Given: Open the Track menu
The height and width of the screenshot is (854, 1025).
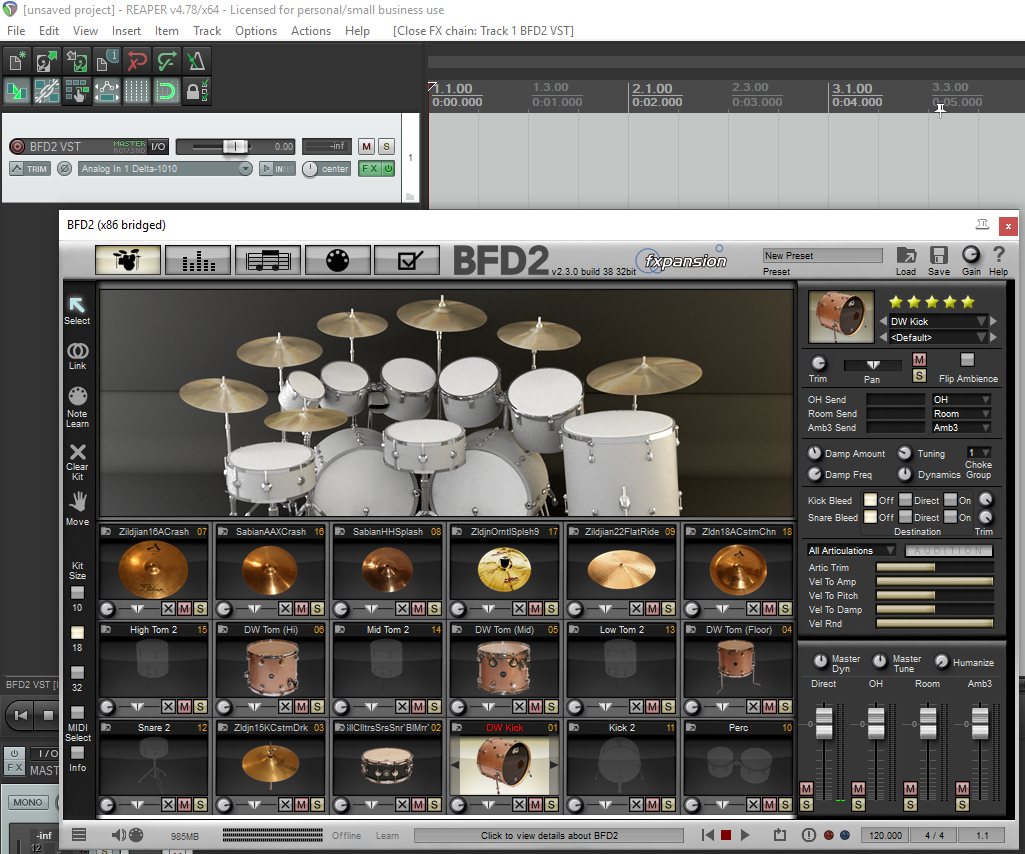Looking at the screenshot, I should (x=207, y=31).
